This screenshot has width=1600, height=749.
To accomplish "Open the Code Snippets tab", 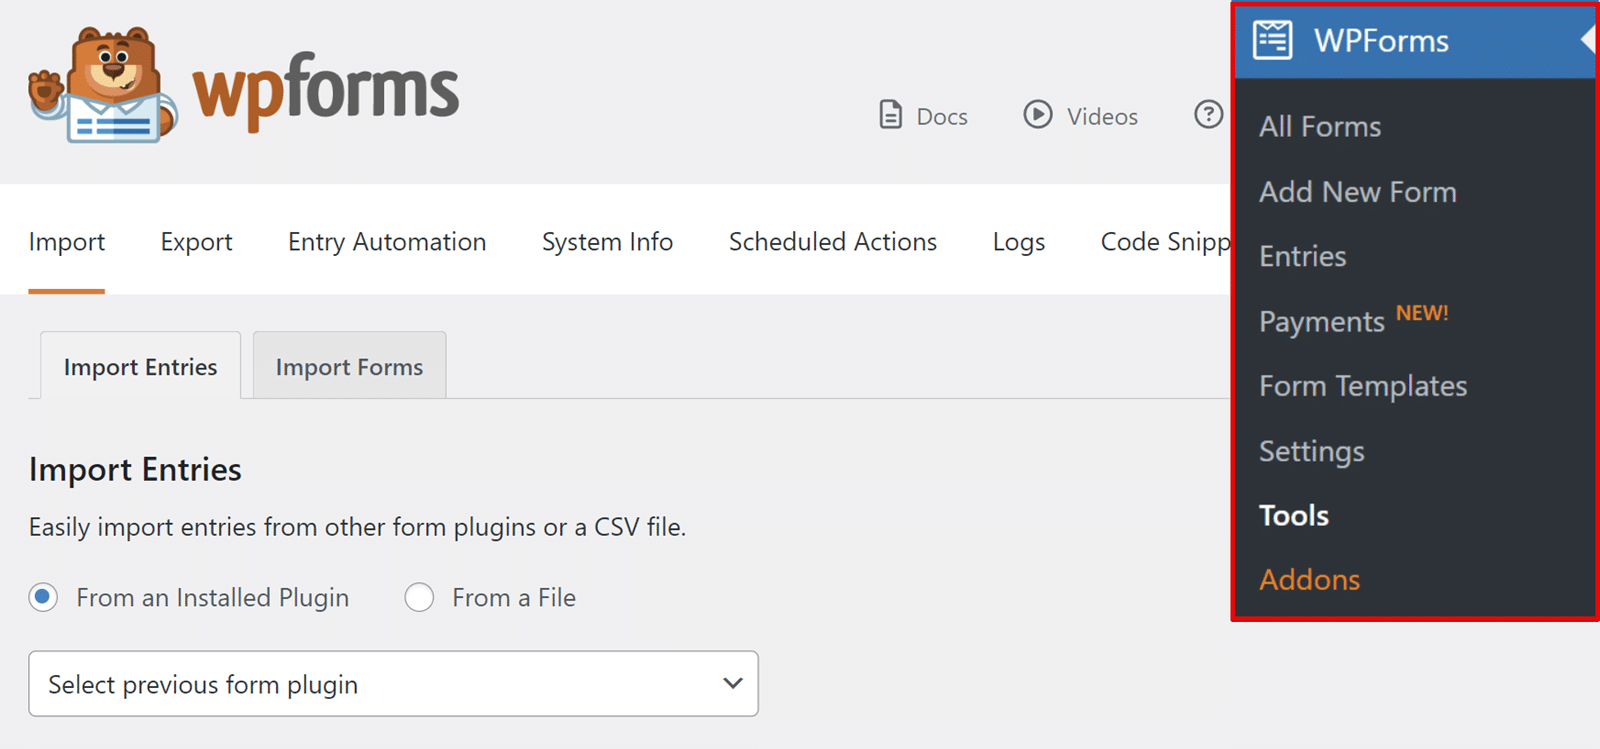I will point(1165,242).
